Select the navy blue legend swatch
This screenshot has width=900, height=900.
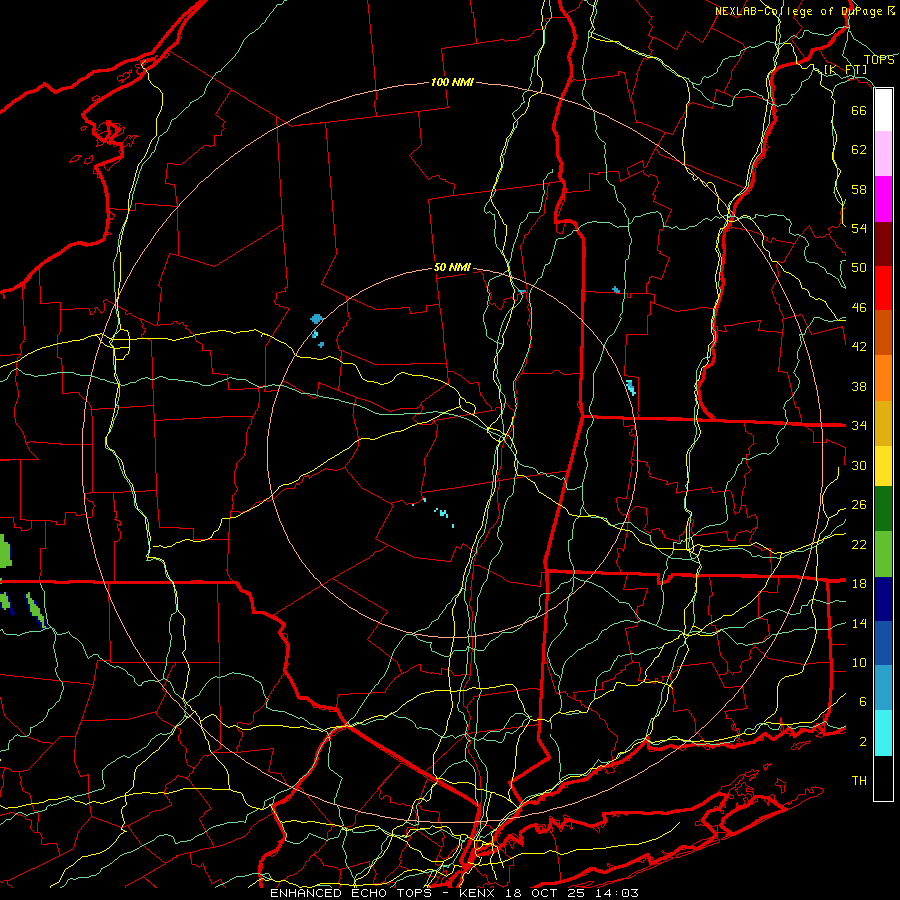point(883,599)
